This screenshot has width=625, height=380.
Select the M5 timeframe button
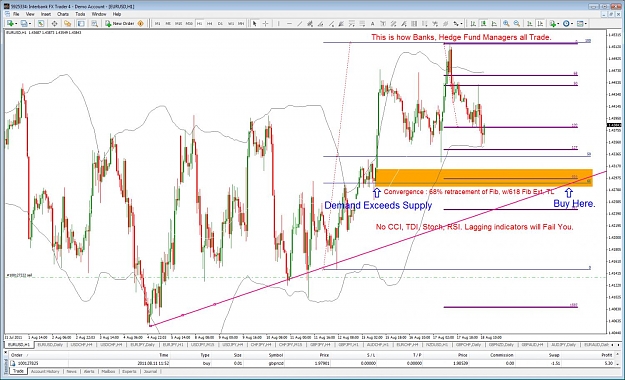coord(168,24)
